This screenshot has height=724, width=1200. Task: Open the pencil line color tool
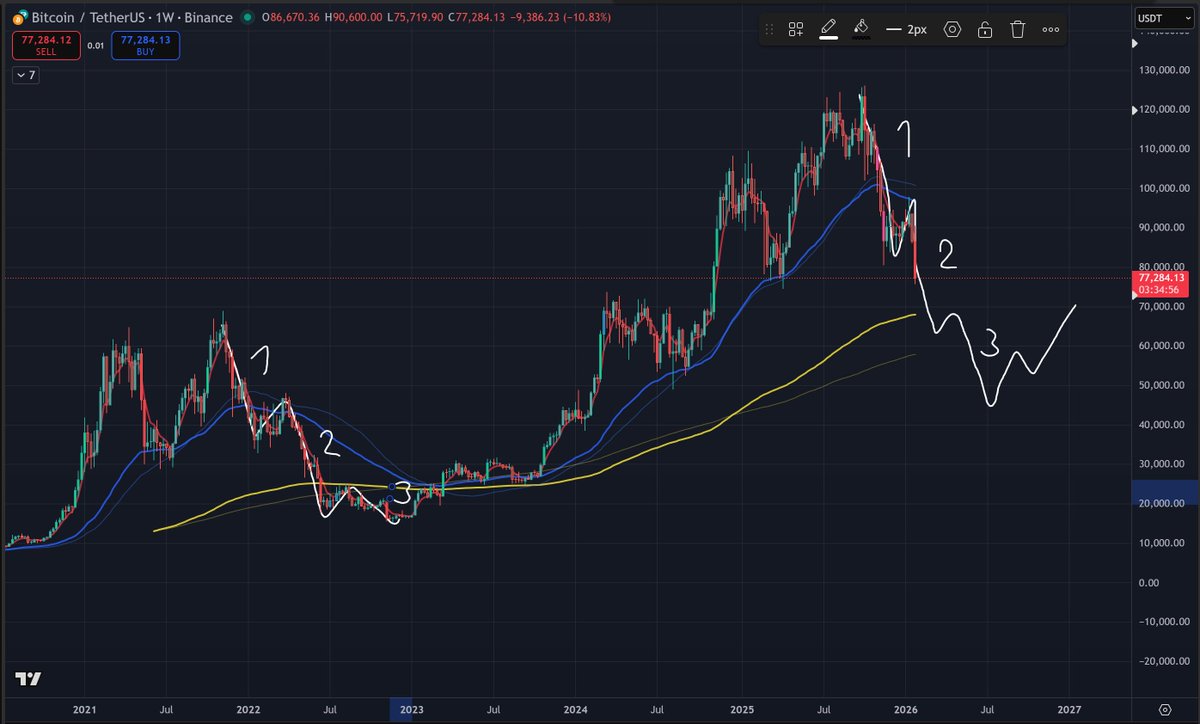829,30
